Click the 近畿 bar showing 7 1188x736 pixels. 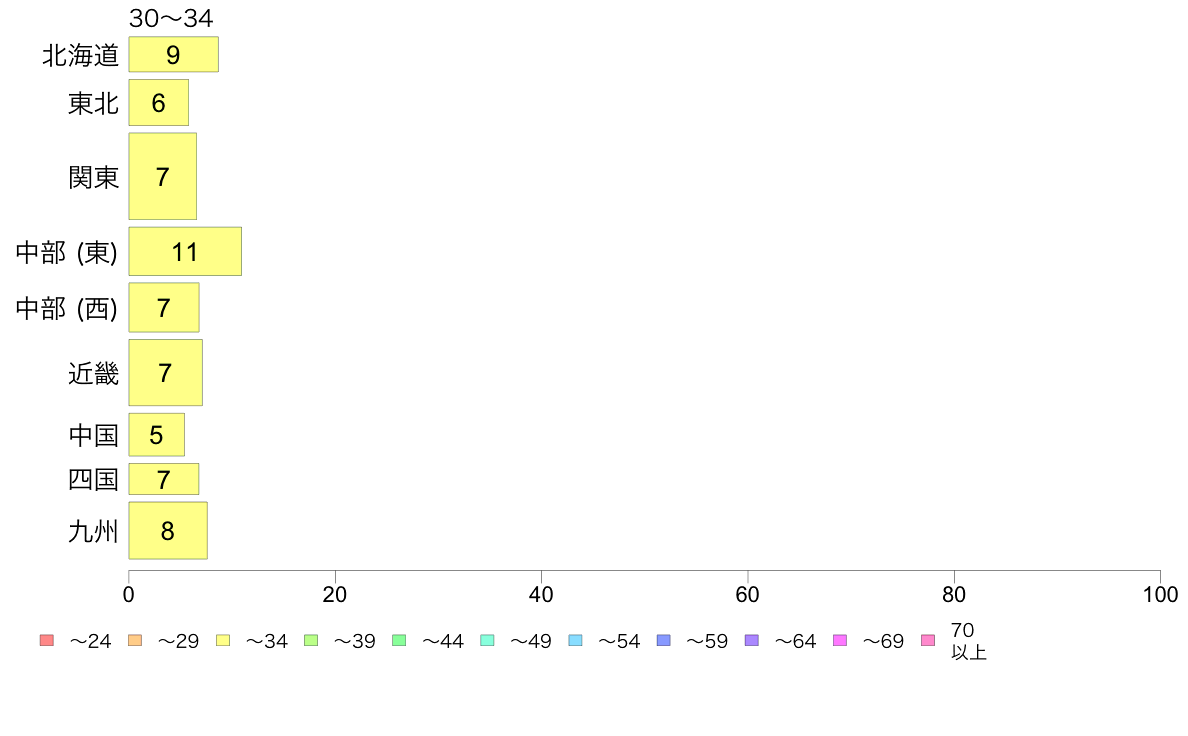coord(165,373)
